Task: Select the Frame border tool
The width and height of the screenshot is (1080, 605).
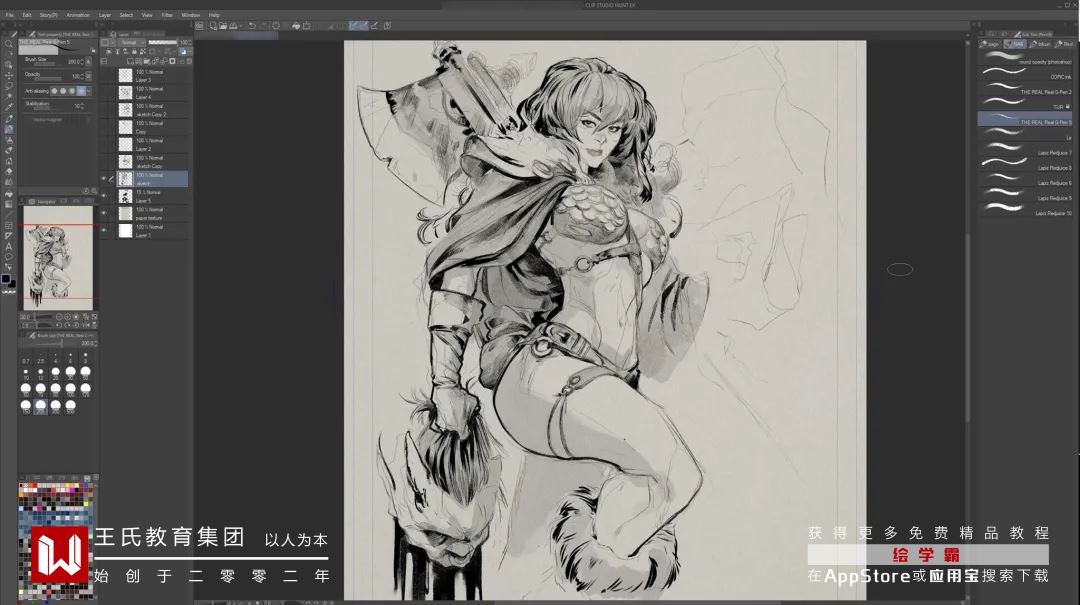Action: (x=8, y=225)
